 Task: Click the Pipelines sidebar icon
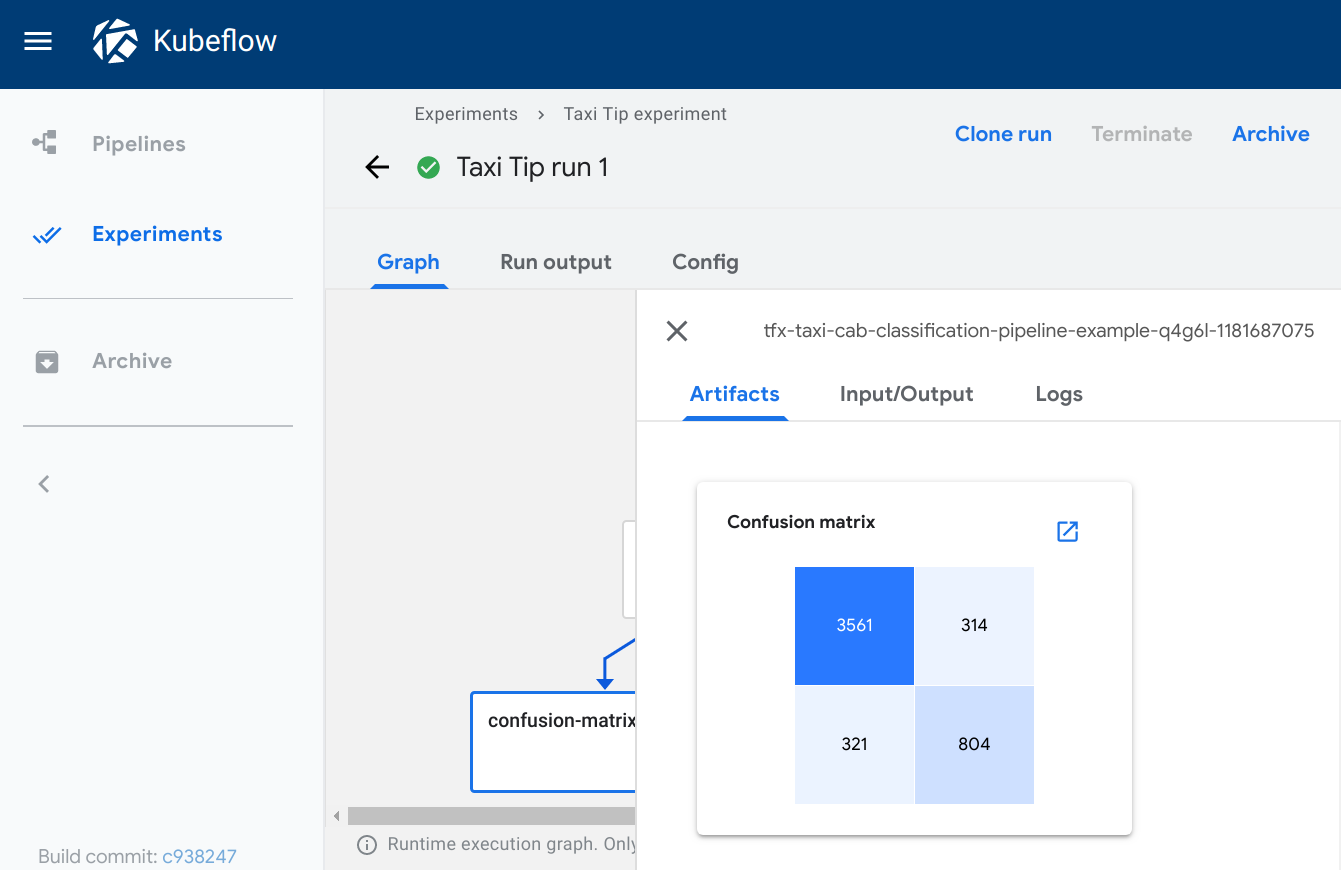45,144
